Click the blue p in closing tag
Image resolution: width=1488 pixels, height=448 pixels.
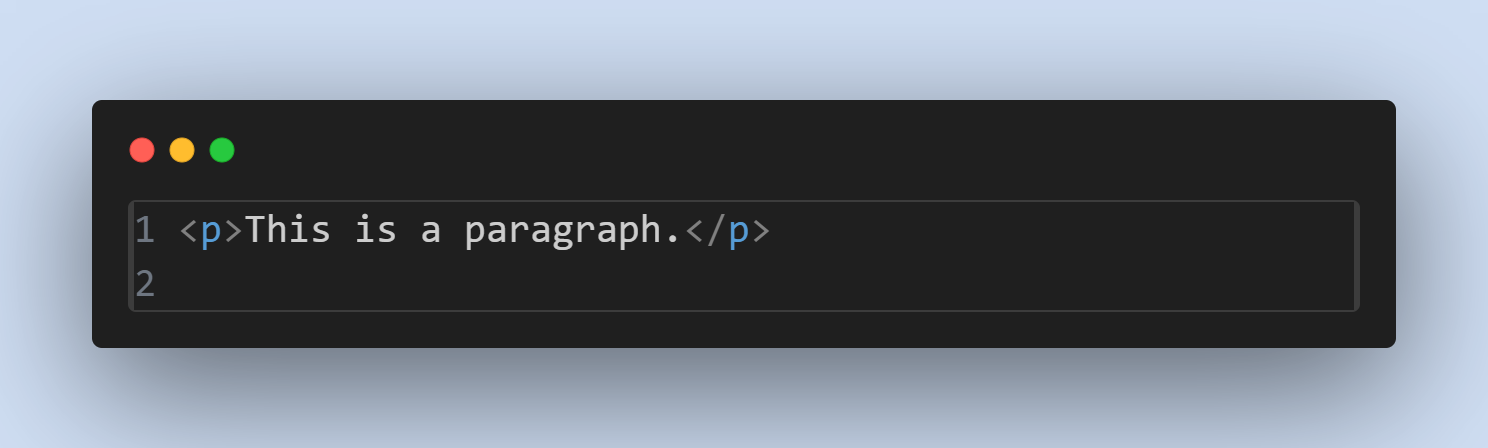point(738,234)
